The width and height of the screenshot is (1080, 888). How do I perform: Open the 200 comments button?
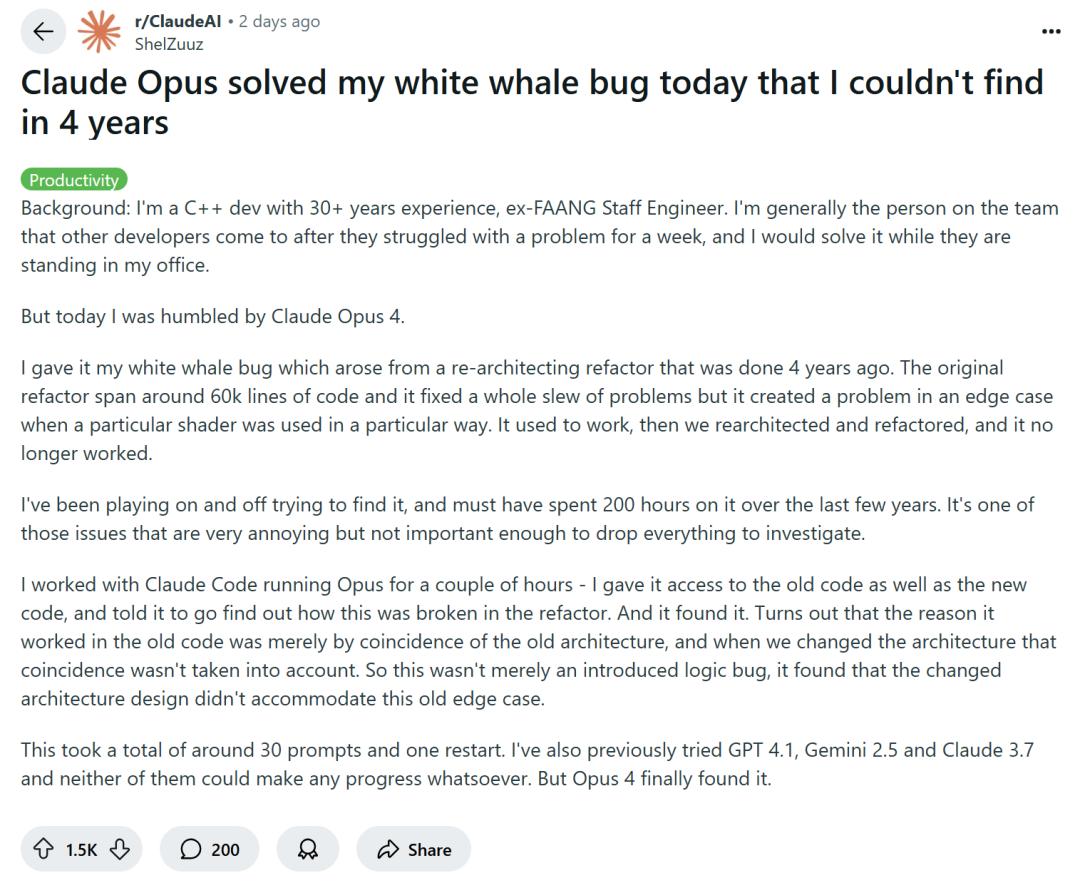click(209, 849)
